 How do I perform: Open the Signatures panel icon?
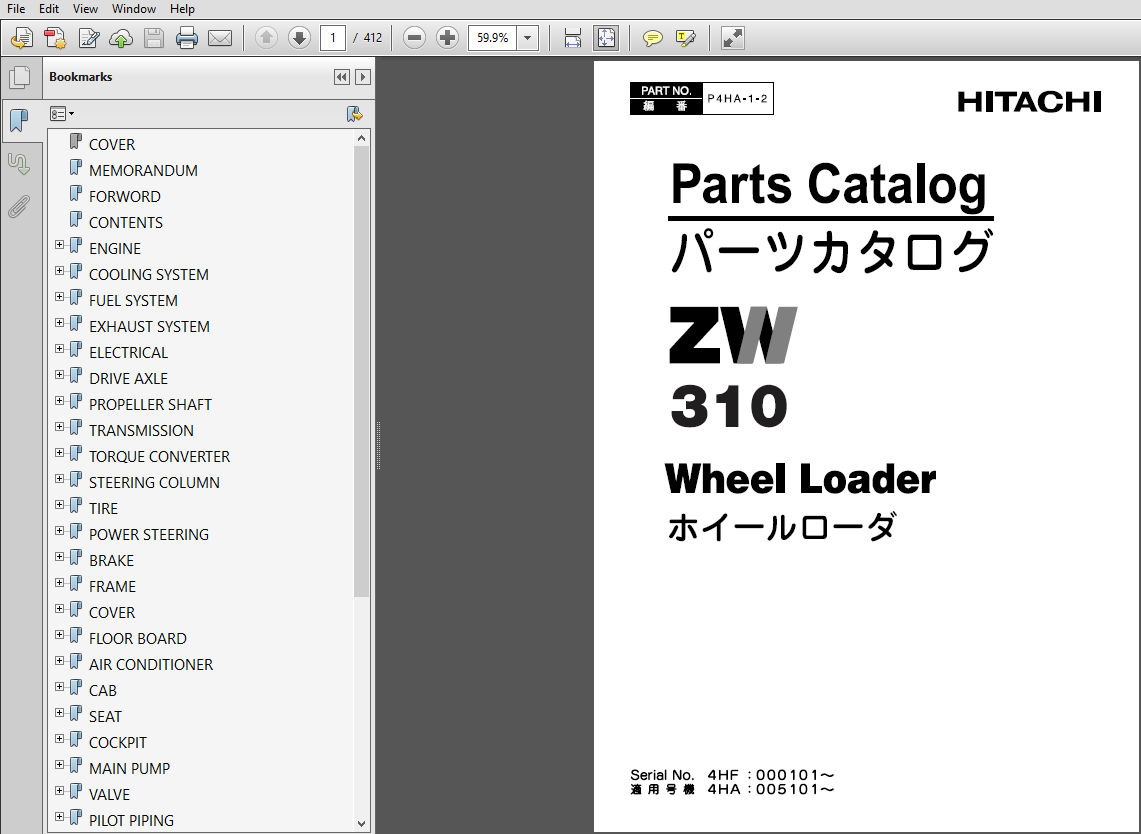point(19,164)
